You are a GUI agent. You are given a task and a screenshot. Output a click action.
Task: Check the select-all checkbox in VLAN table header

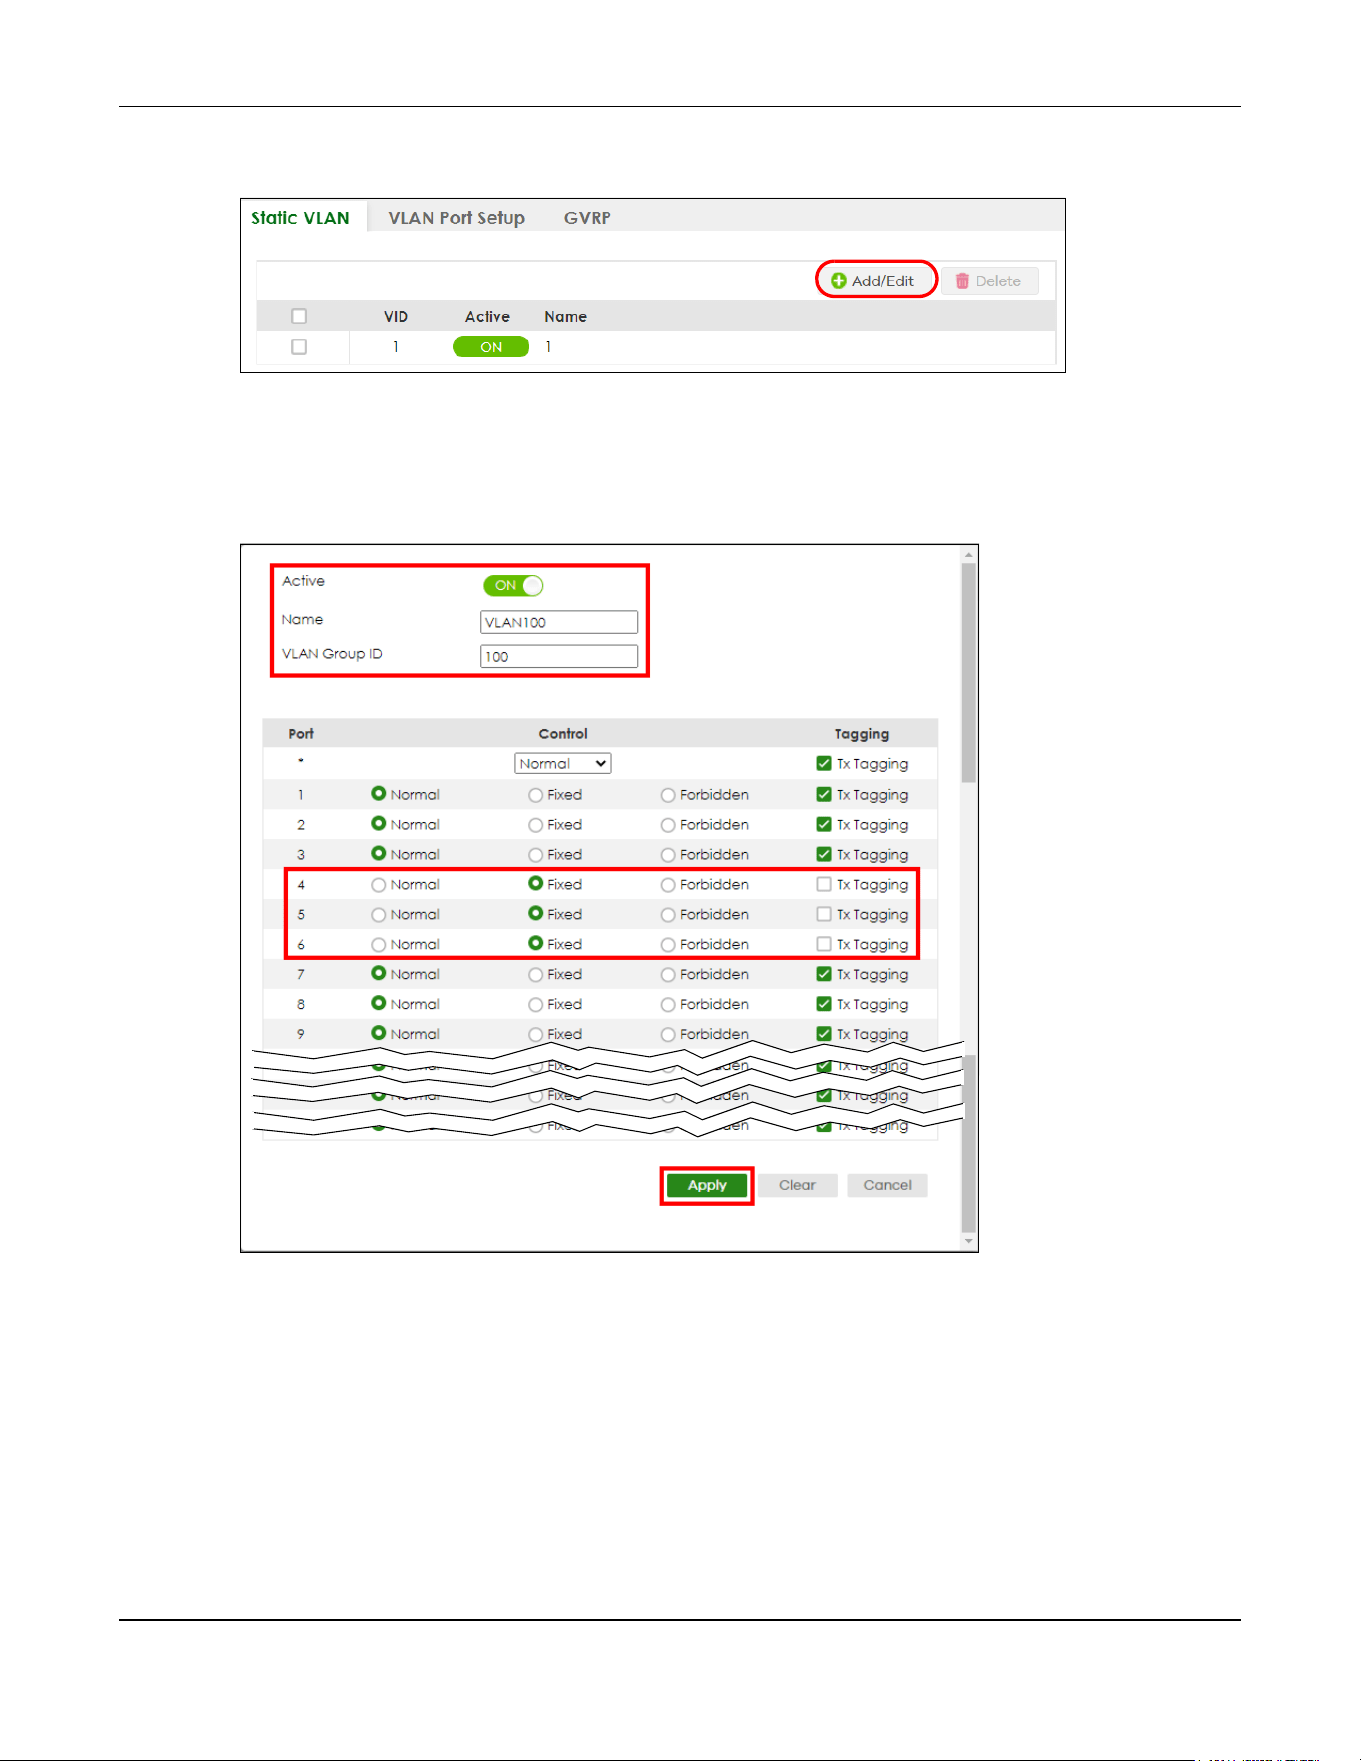pos(299,316)
